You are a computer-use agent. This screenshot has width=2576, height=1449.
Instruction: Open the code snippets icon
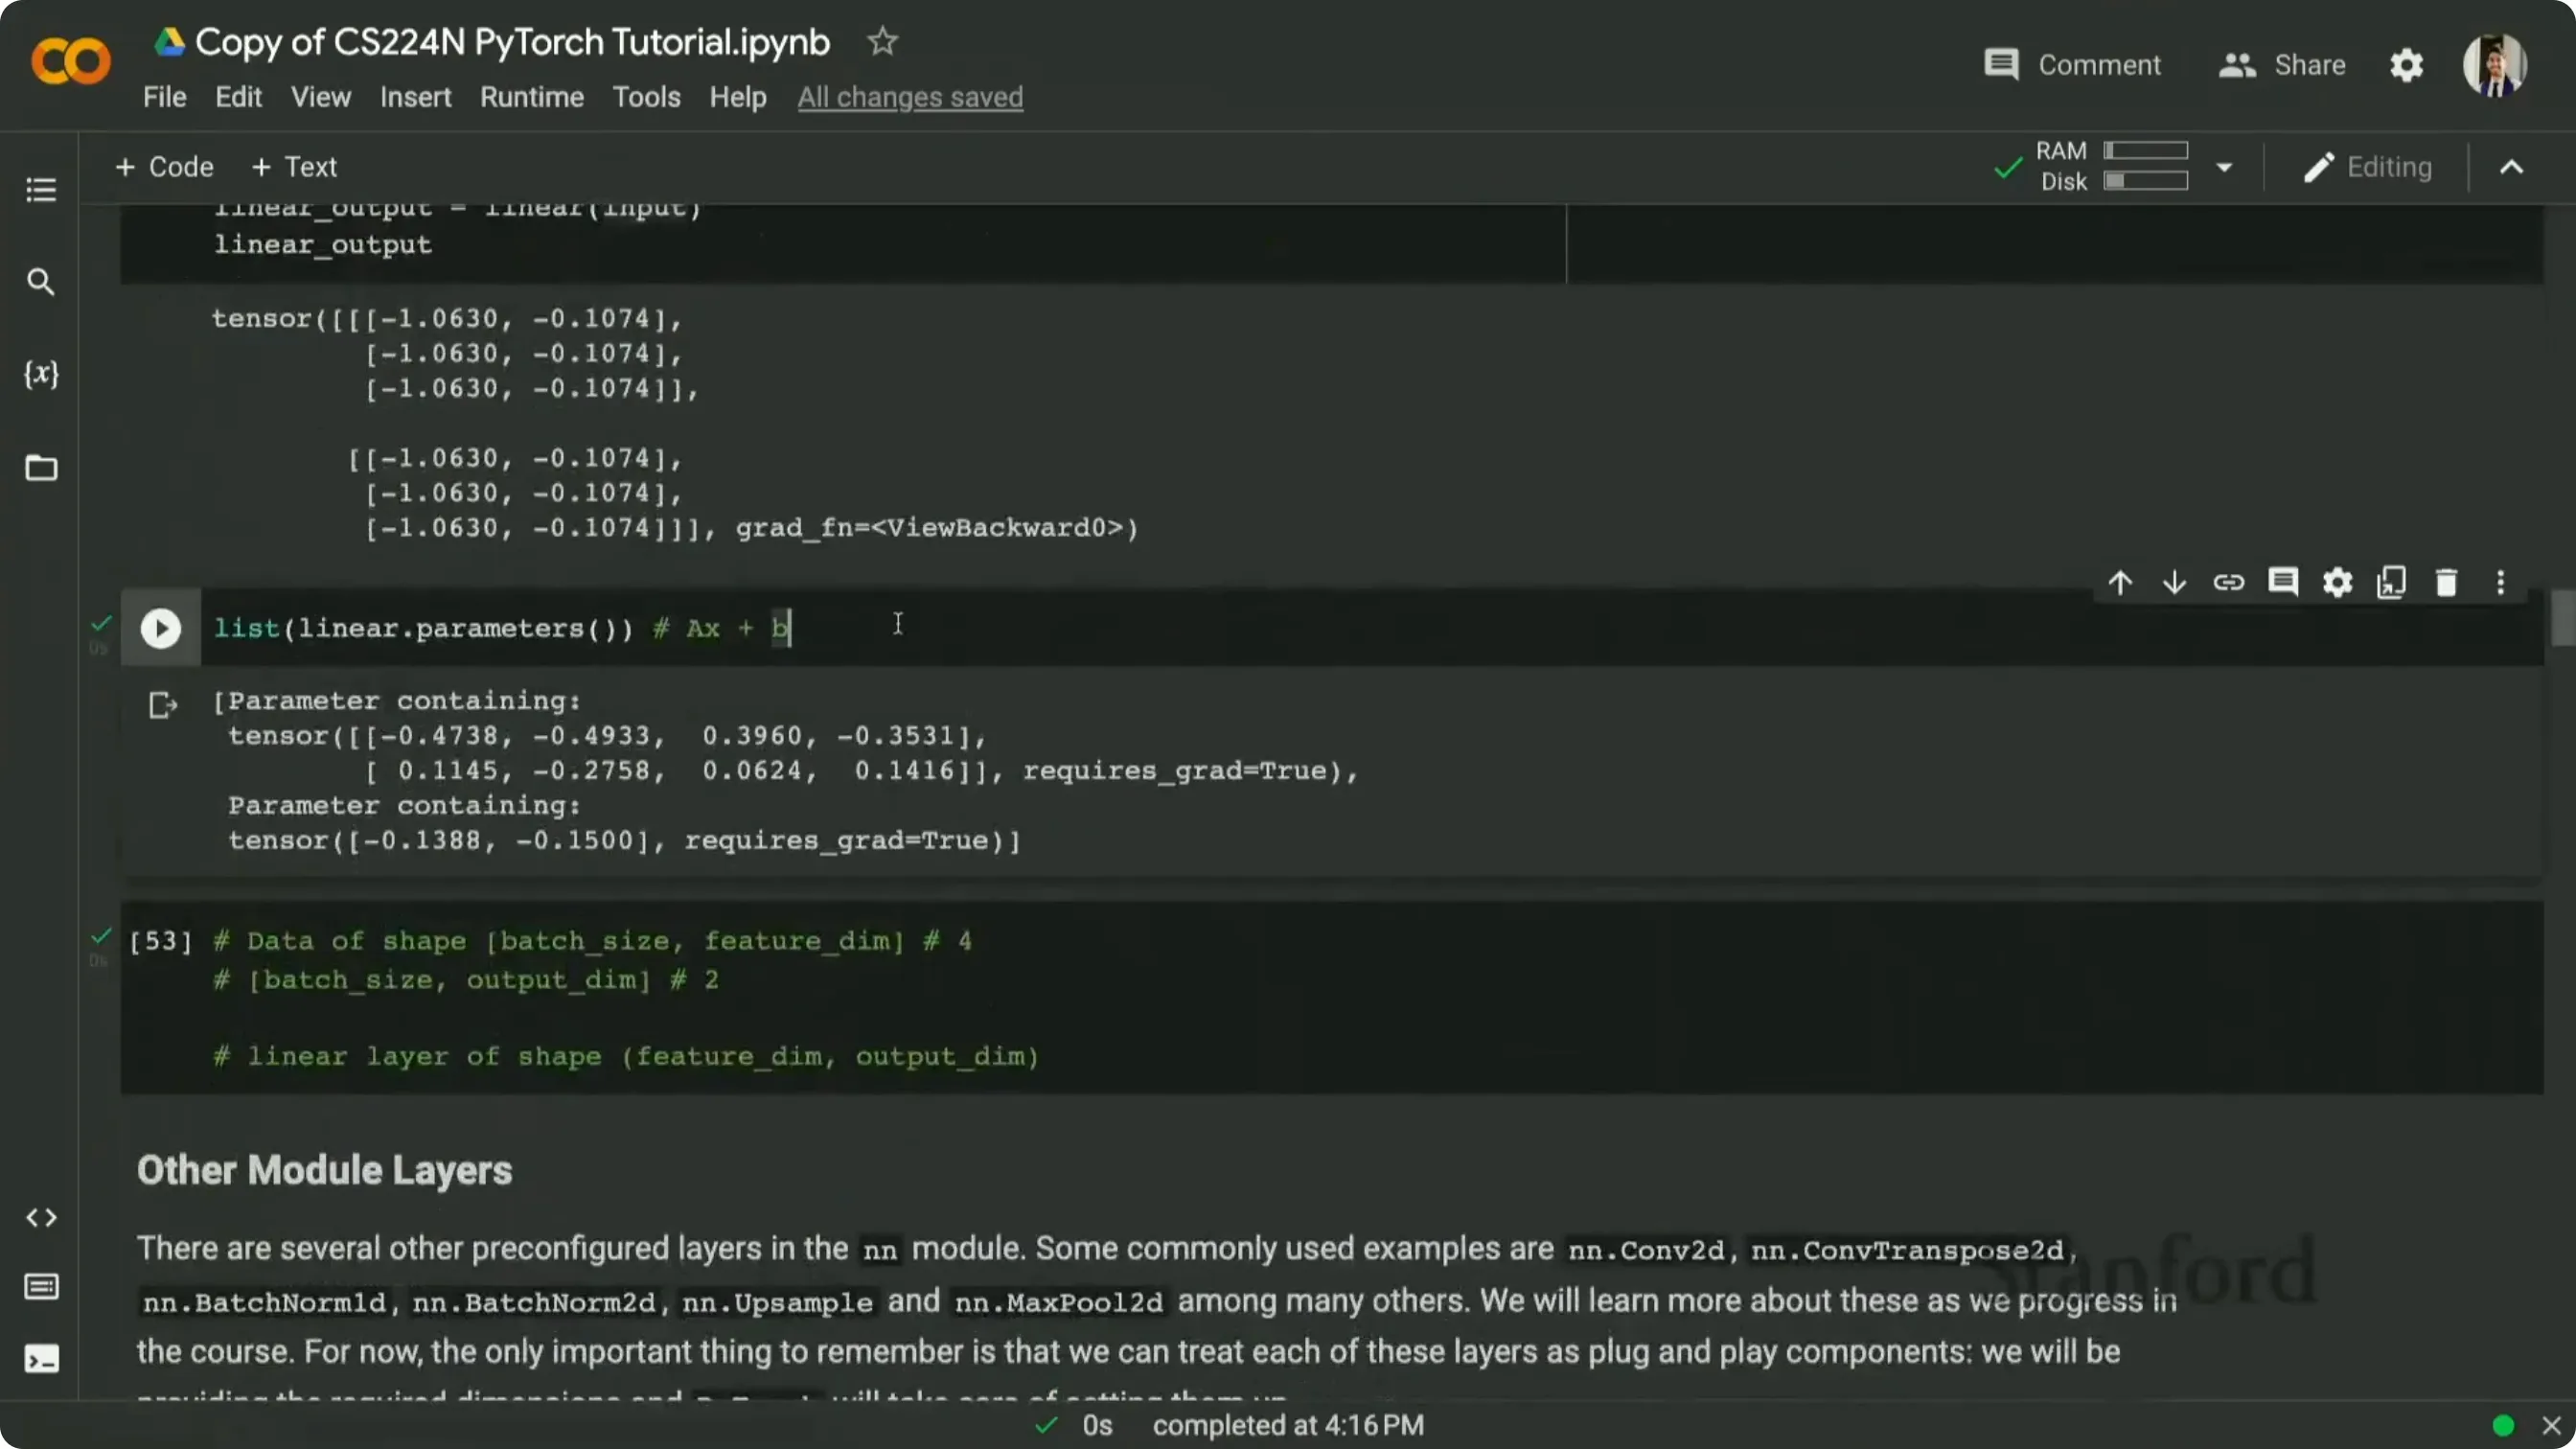(x=41, y=1217)
